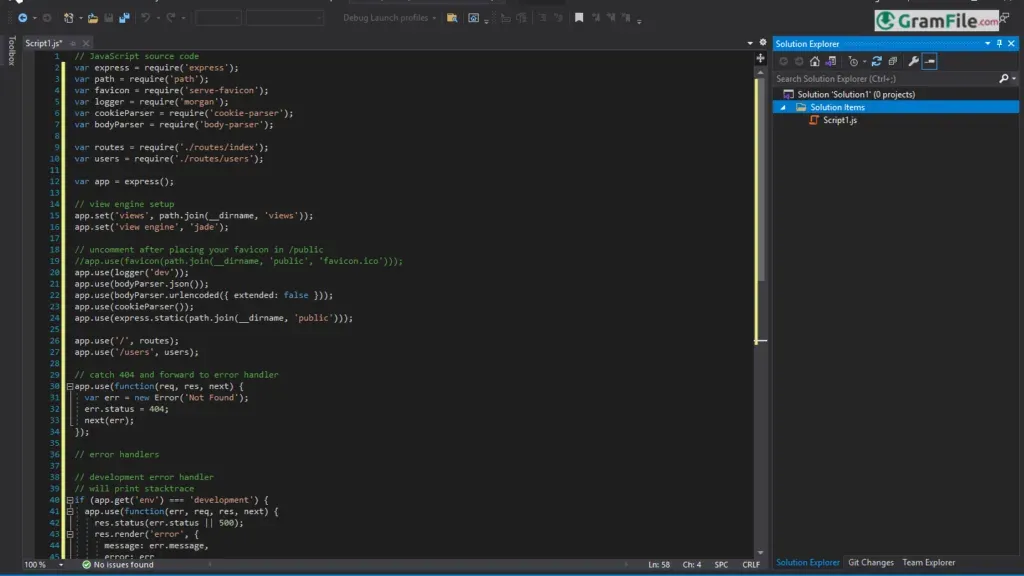1024x576 pixels.
Task: Click the Save All double-disk icon
Action: point(124,18)
